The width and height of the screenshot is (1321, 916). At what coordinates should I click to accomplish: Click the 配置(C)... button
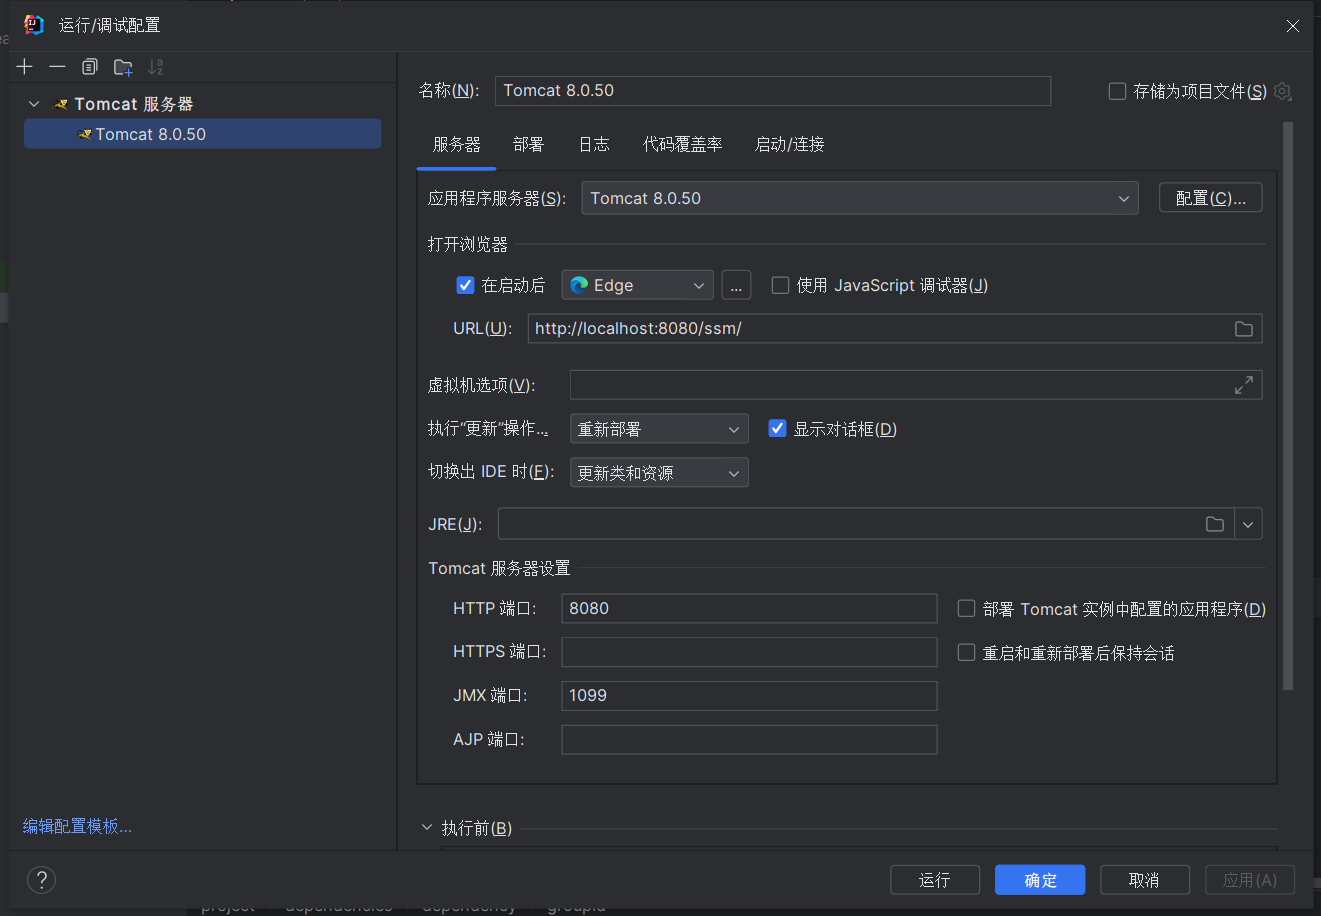tap(1210, 198)
